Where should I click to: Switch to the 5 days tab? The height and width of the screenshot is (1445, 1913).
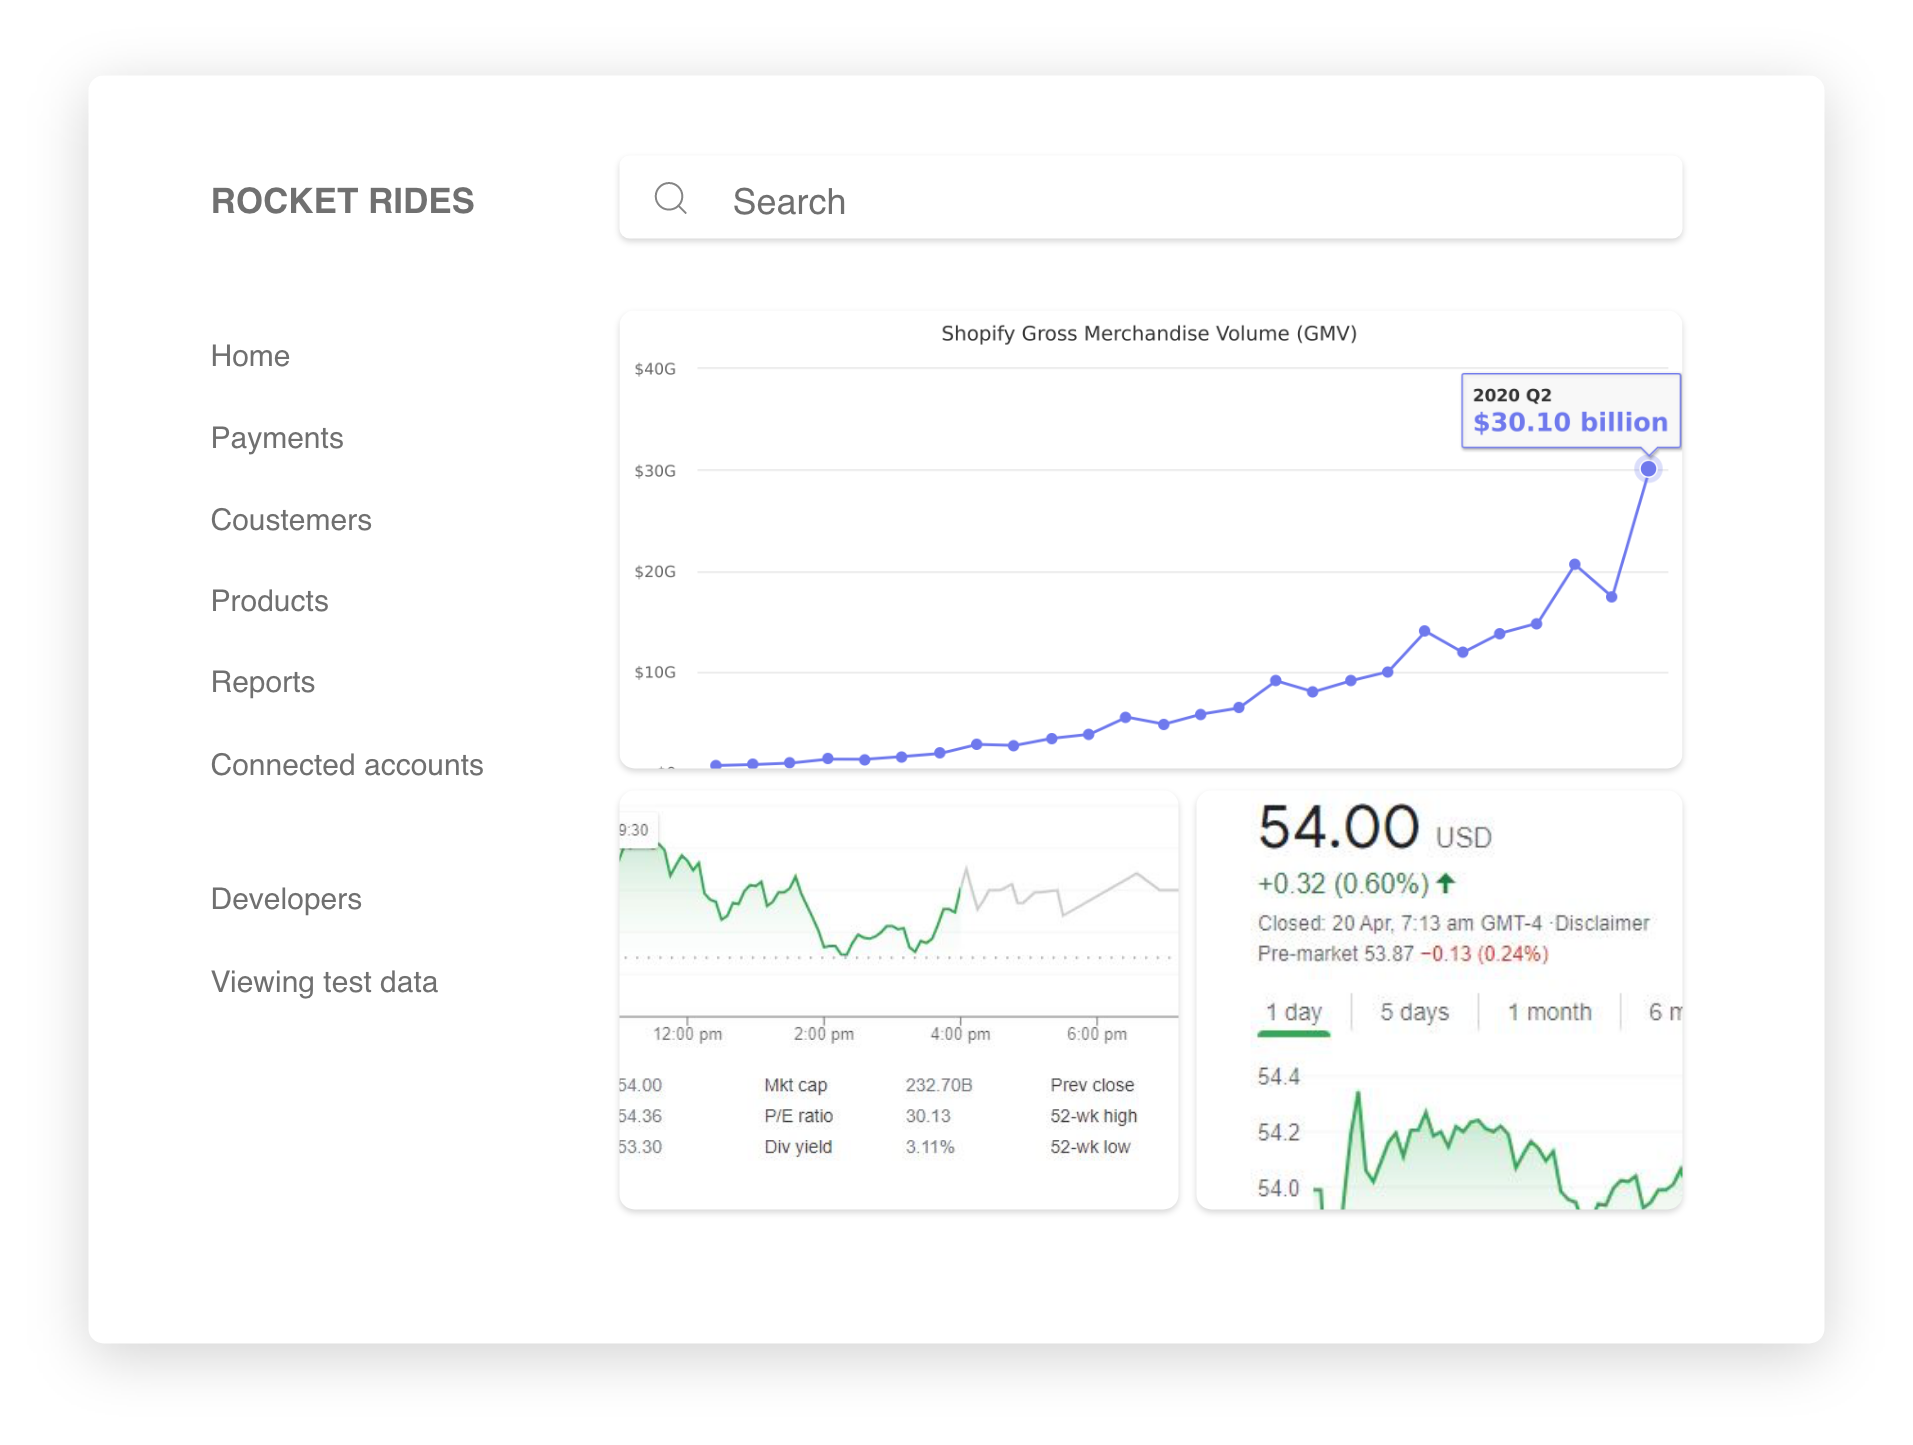point(1414,1012)
